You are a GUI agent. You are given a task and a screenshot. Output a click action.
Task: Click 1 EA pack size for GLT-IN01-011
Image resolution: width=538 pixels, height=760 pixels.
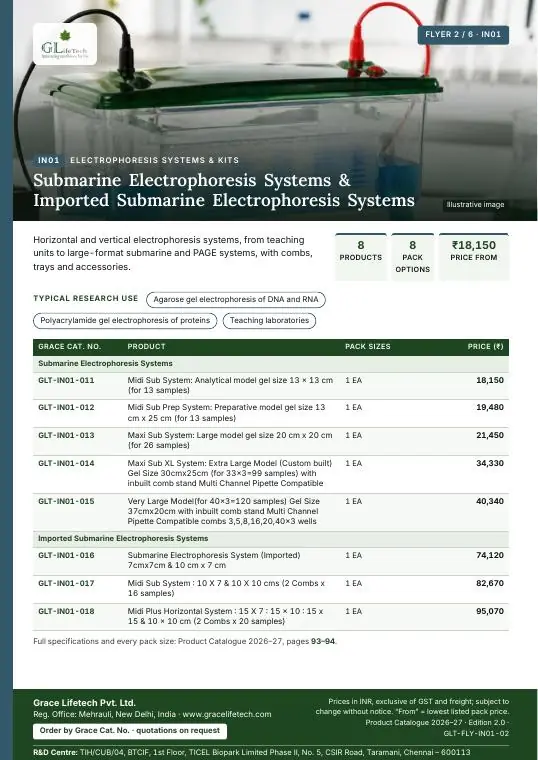click(353, 380)
